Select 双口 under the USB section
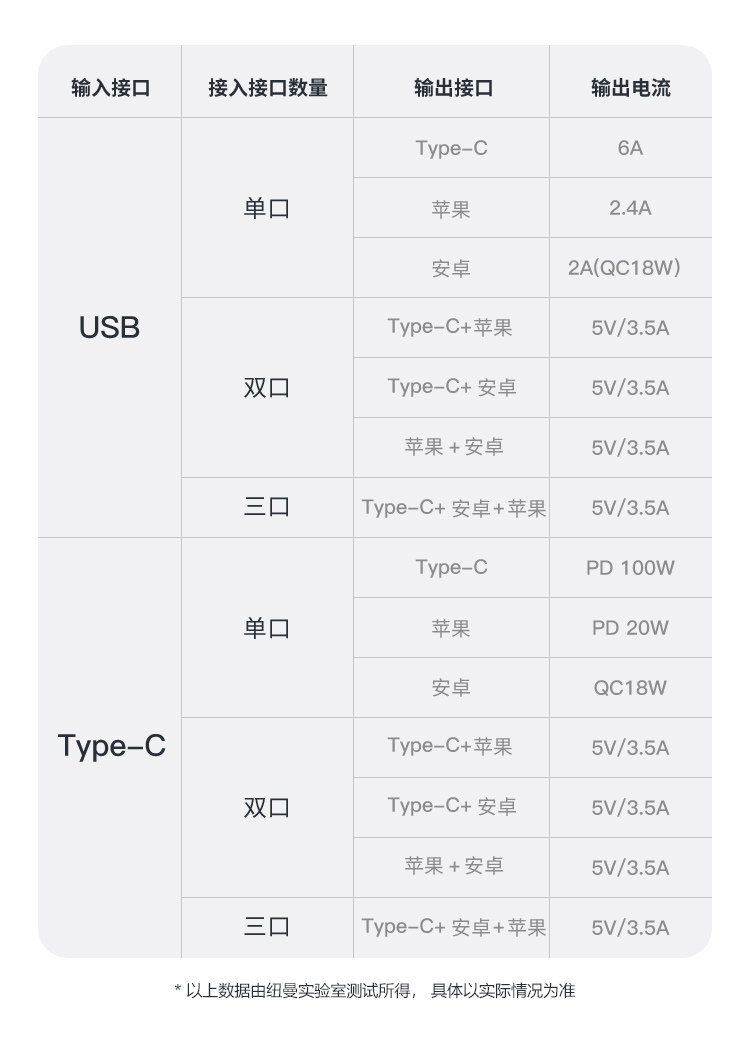 click(x=267, y=388)
